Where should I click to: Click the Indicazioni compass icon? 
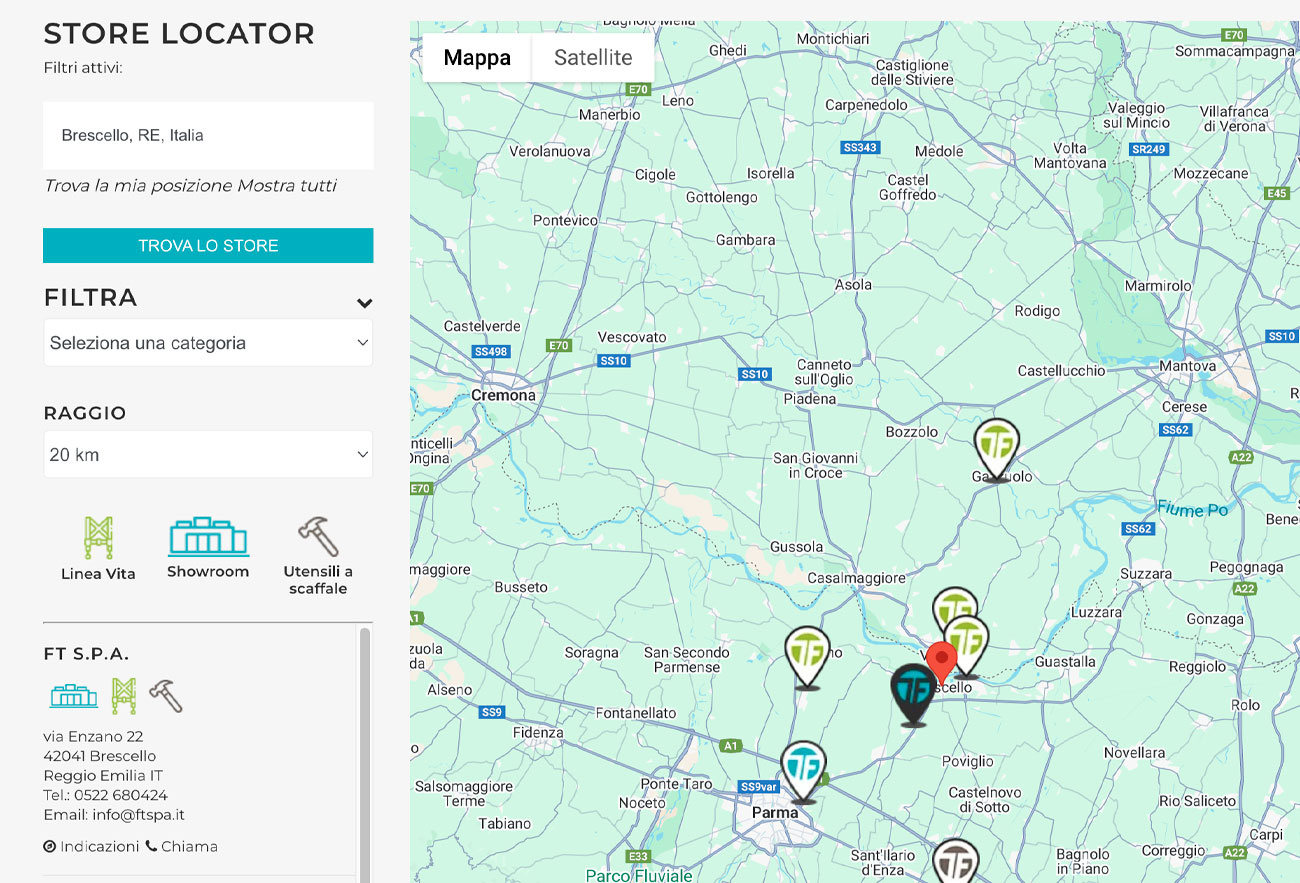[50, 846]
